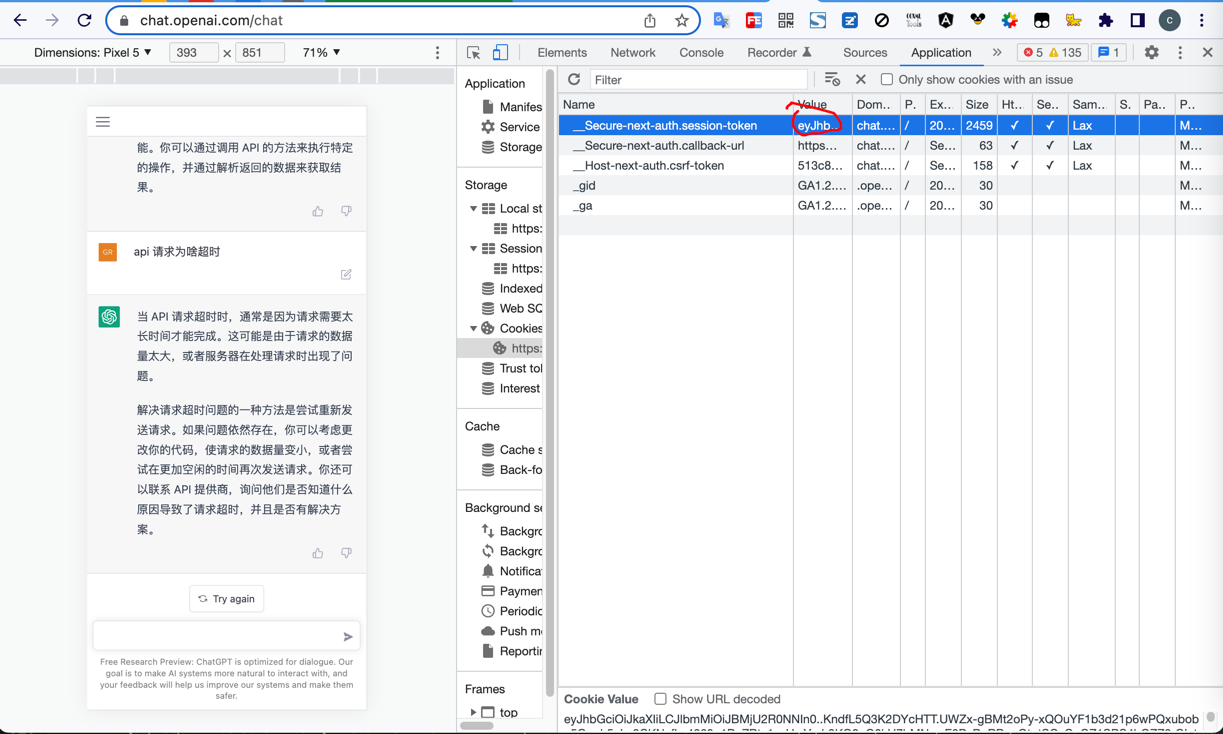Image resolution: width=1223 pixels, height=734 pixels.
Task: Click the user profile avatar in Chrome
Action: (1170, 20)
